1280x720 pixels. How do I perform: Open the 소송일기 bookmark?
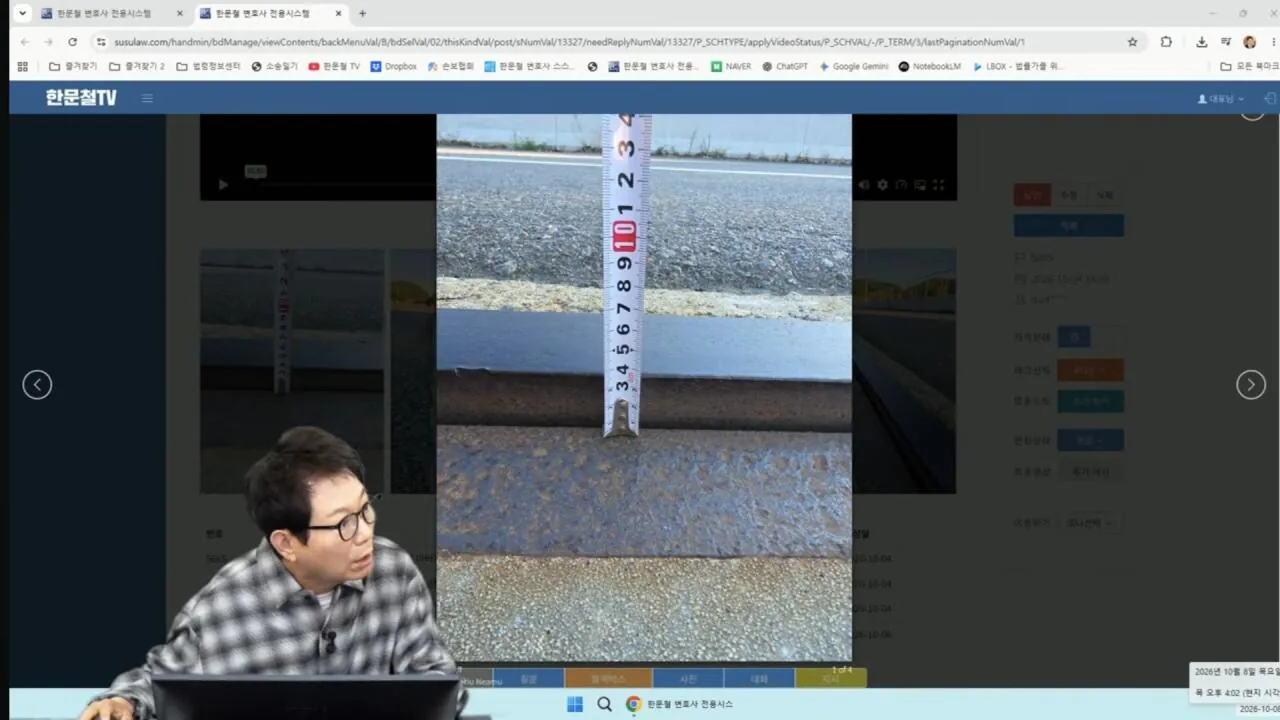[x=274, y=66]
